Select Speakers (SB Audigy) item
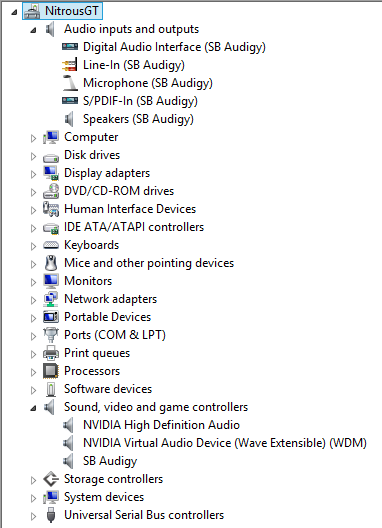Image resolution: width=382 pixels, height=528 pixels. coord(138,119)
